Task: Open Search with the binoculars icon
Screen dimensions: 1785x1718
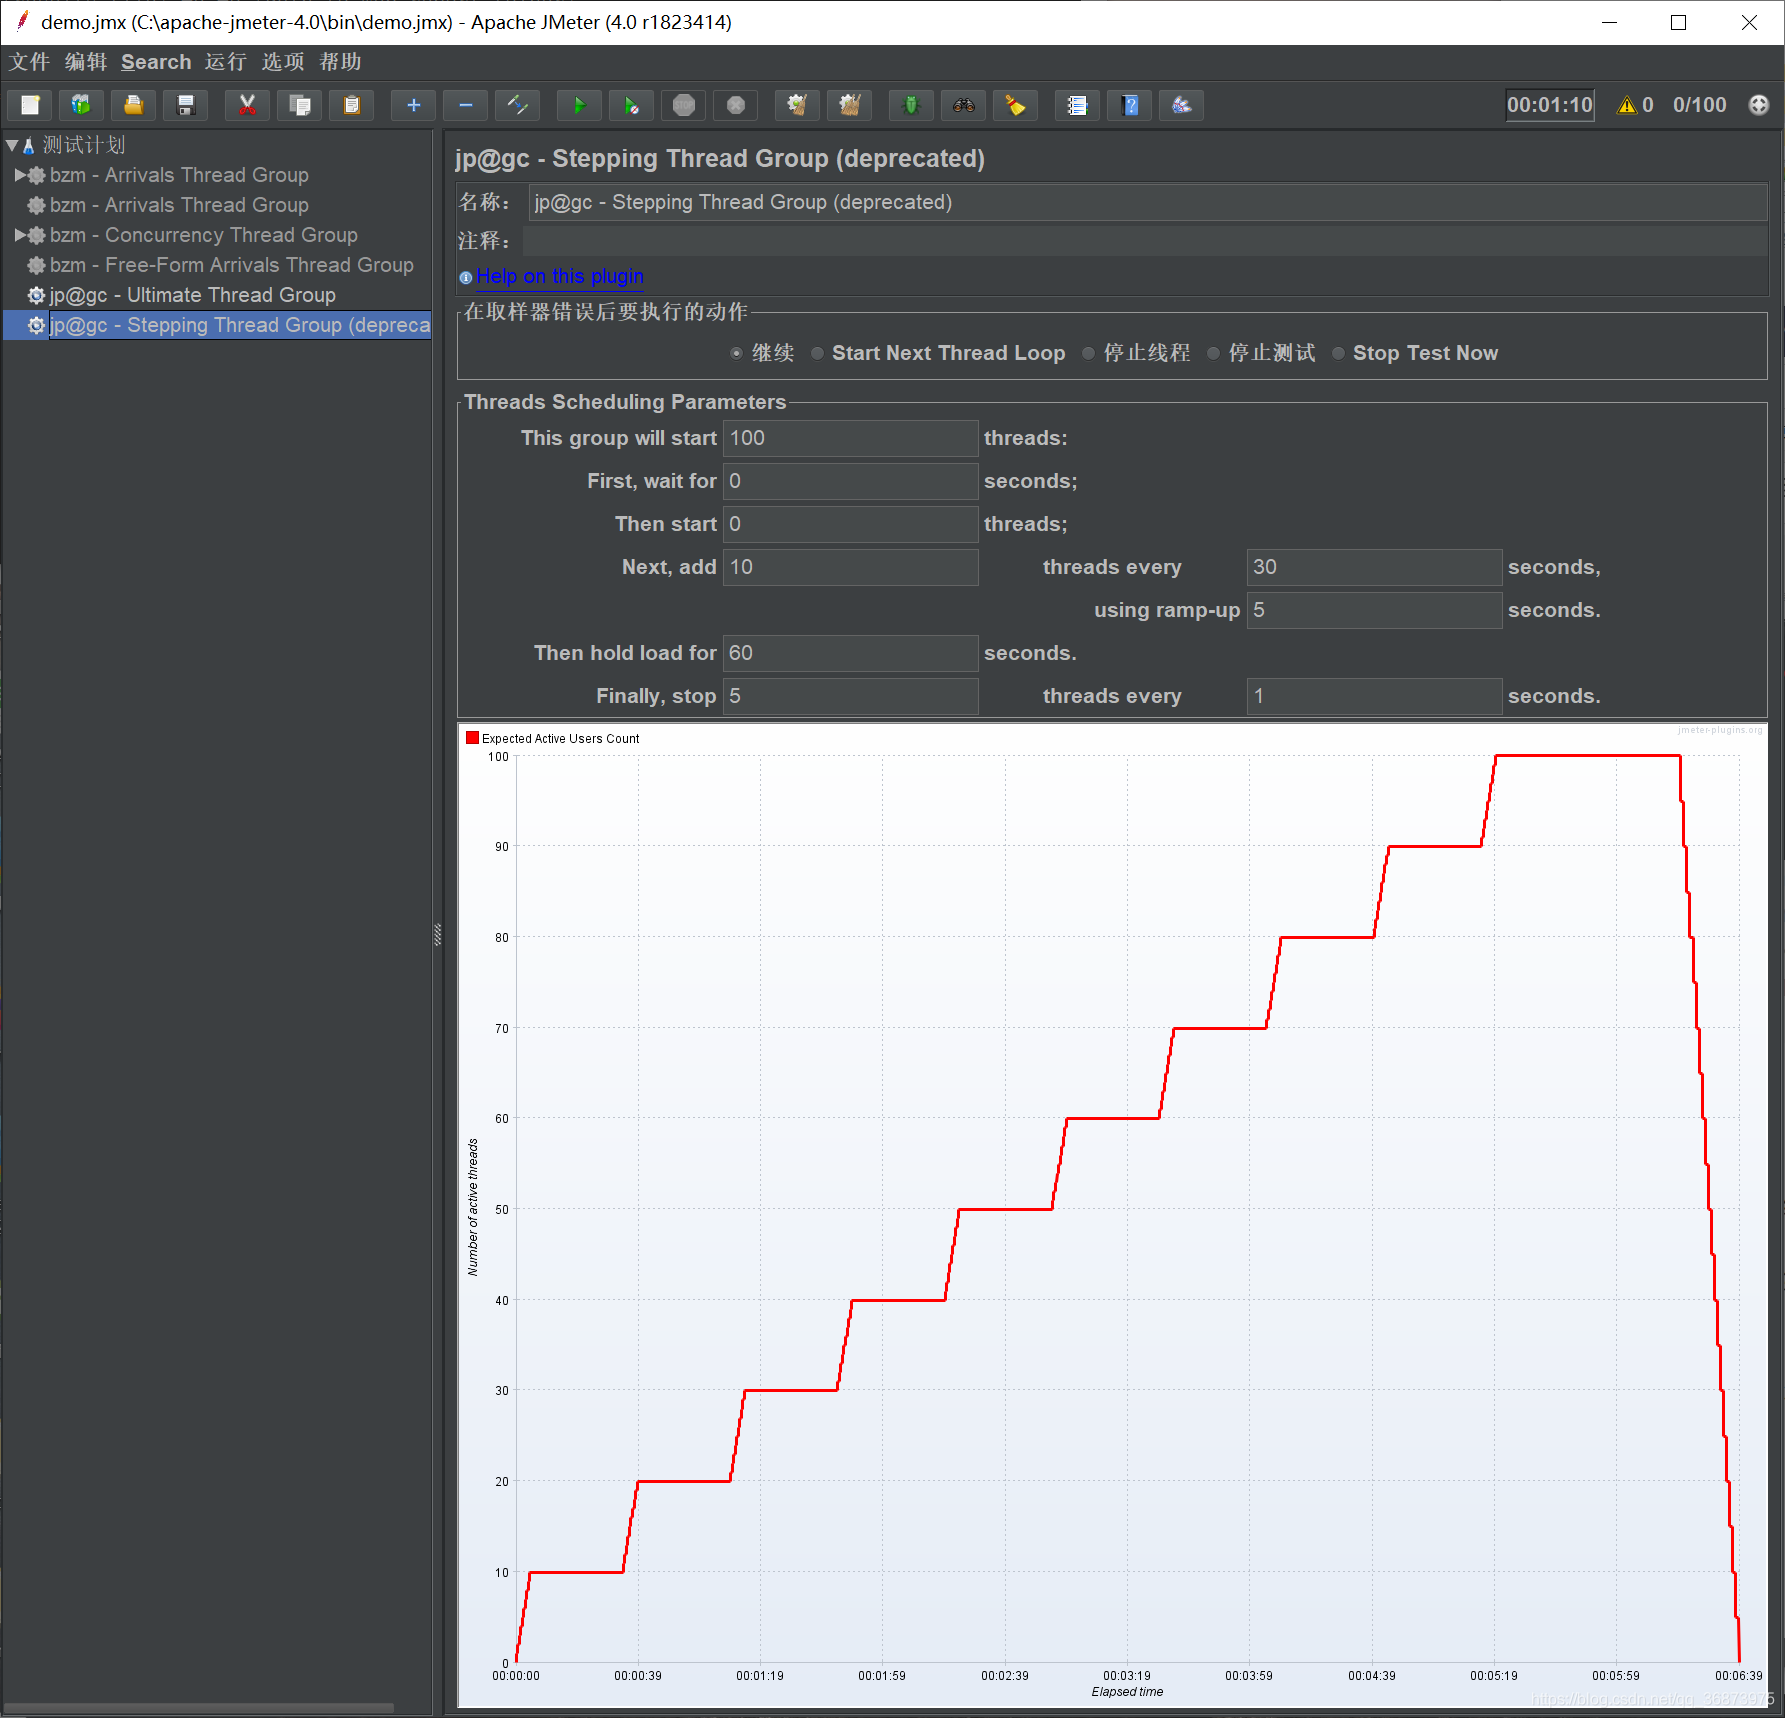Action: click(x=963, y=105)
